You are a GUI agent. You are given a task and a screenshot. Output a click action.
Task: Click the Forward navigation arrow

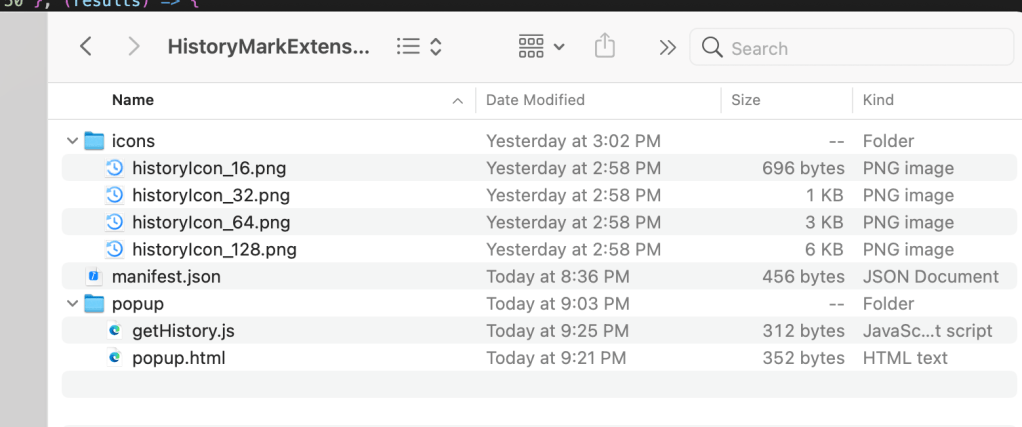coord(134,47)
